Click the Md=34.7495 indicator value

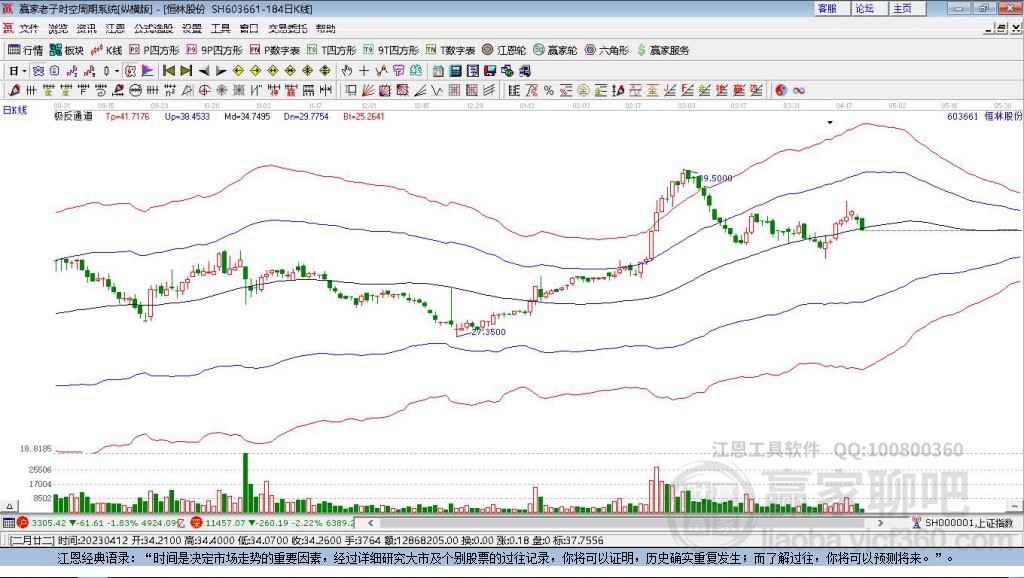247,116
